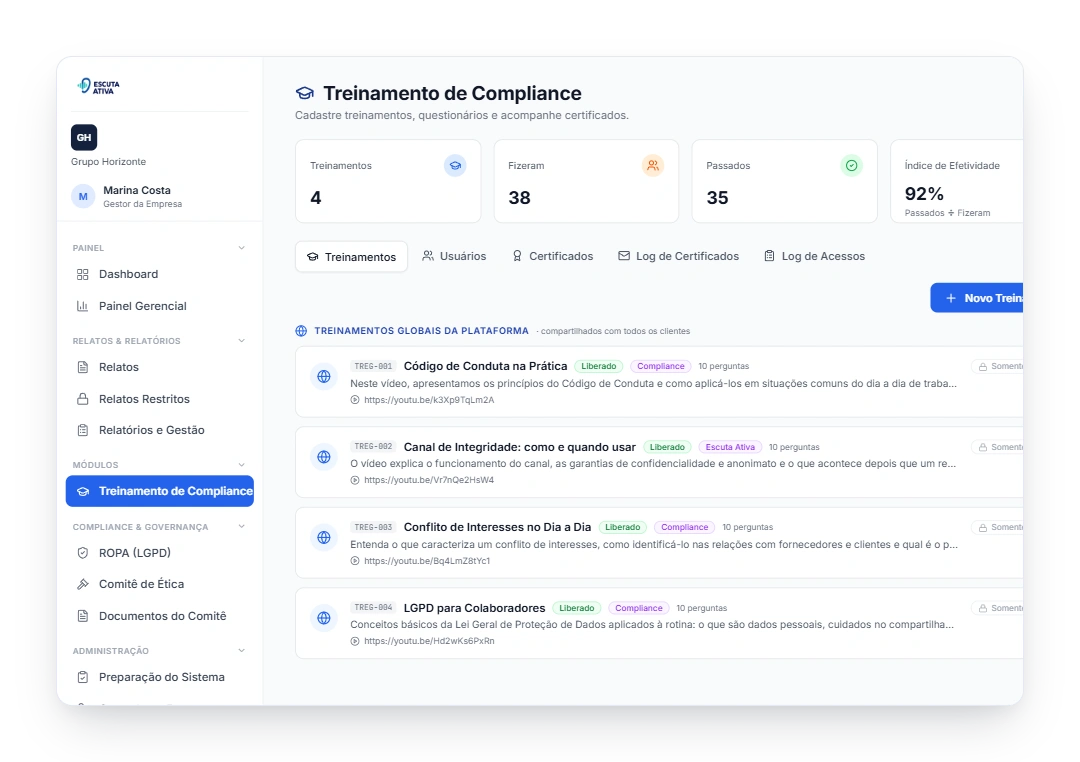Open link https://youtu.be/Vr7nQe2HsW4

[429, 480]
